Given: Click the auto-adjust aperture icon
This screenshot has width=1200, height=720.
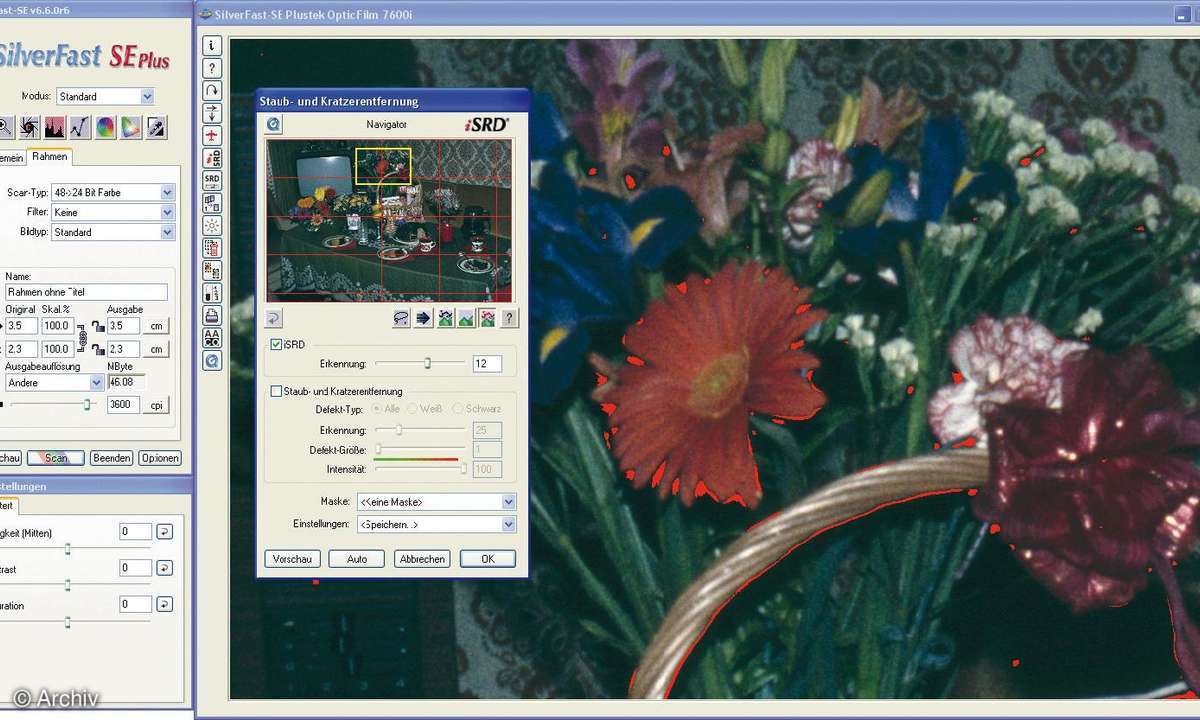Looking at the screenshot, I should coord(30,127).
